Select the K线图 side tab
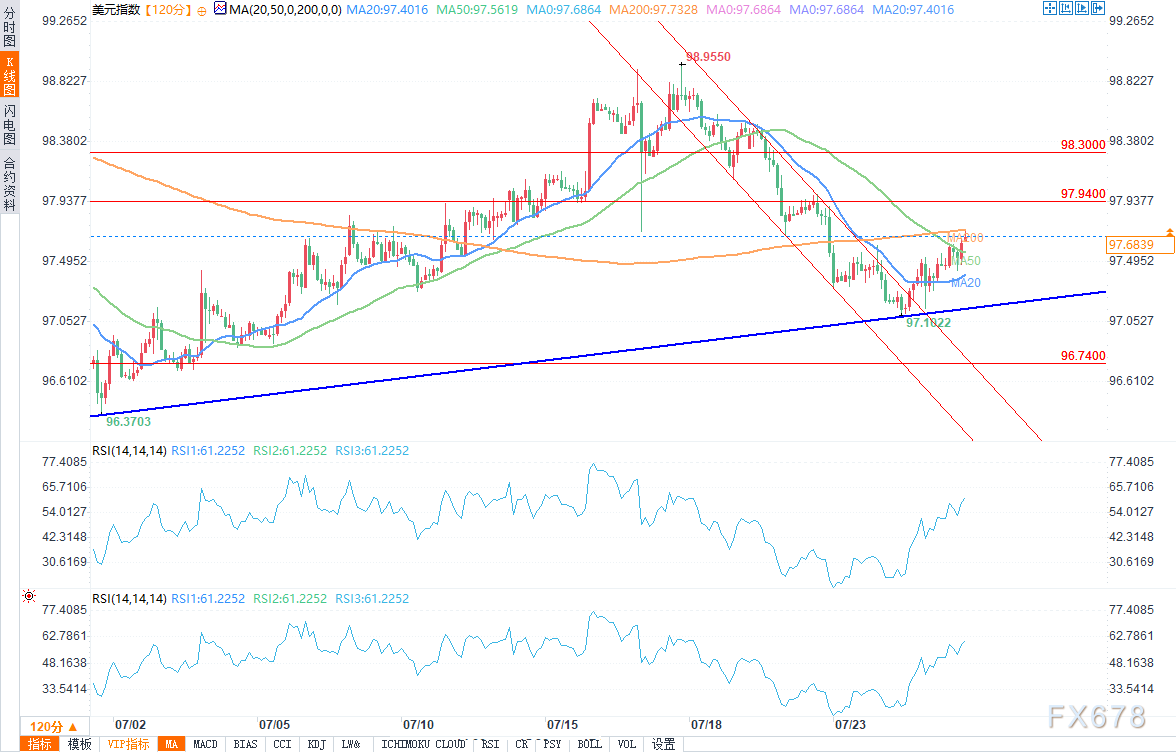The width and height of the screenshot is (1176, 752). coord(10,75)
